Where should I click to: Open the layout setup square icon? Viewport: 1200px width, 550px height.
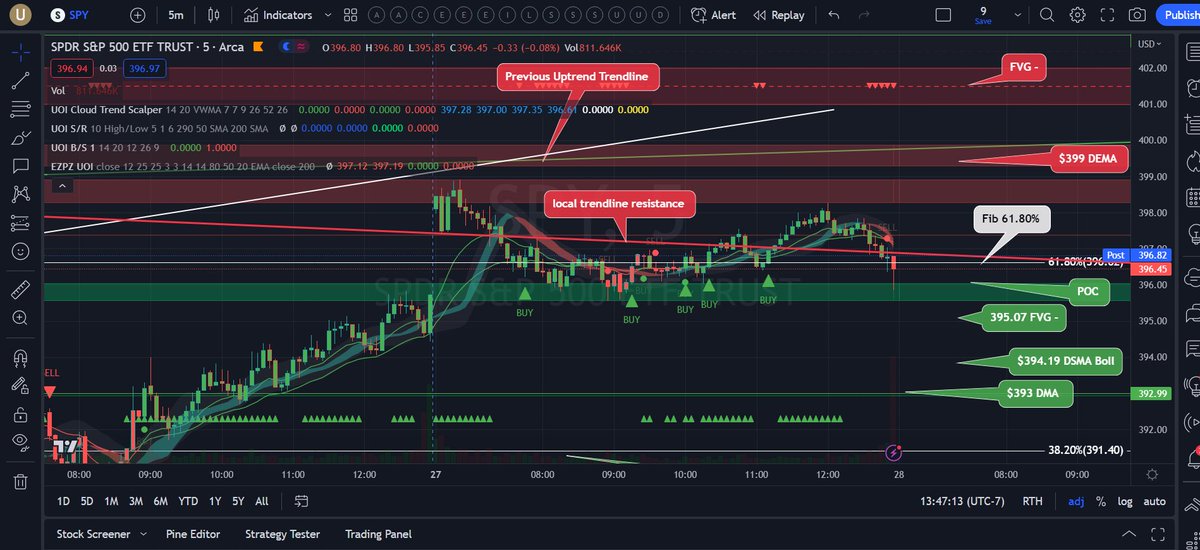943,15
